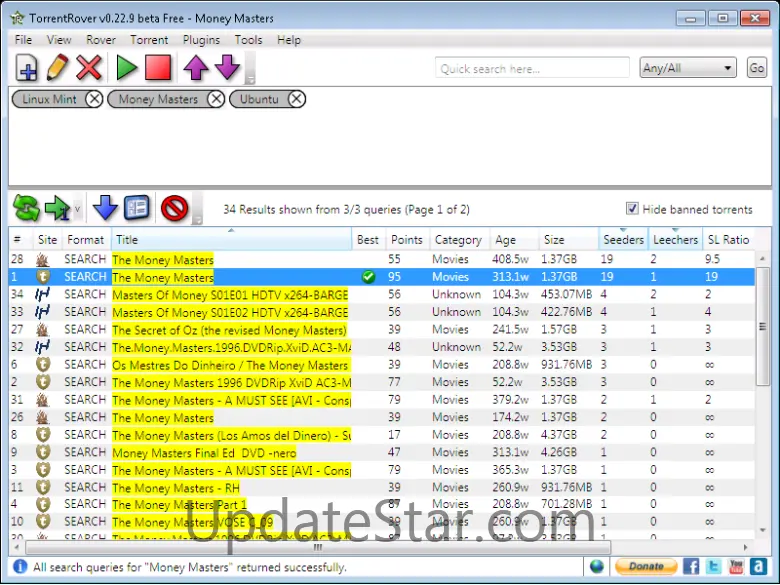This screenshot has height=585, width=780.
Task: Open the YouTube icon link
Action: 736,566
